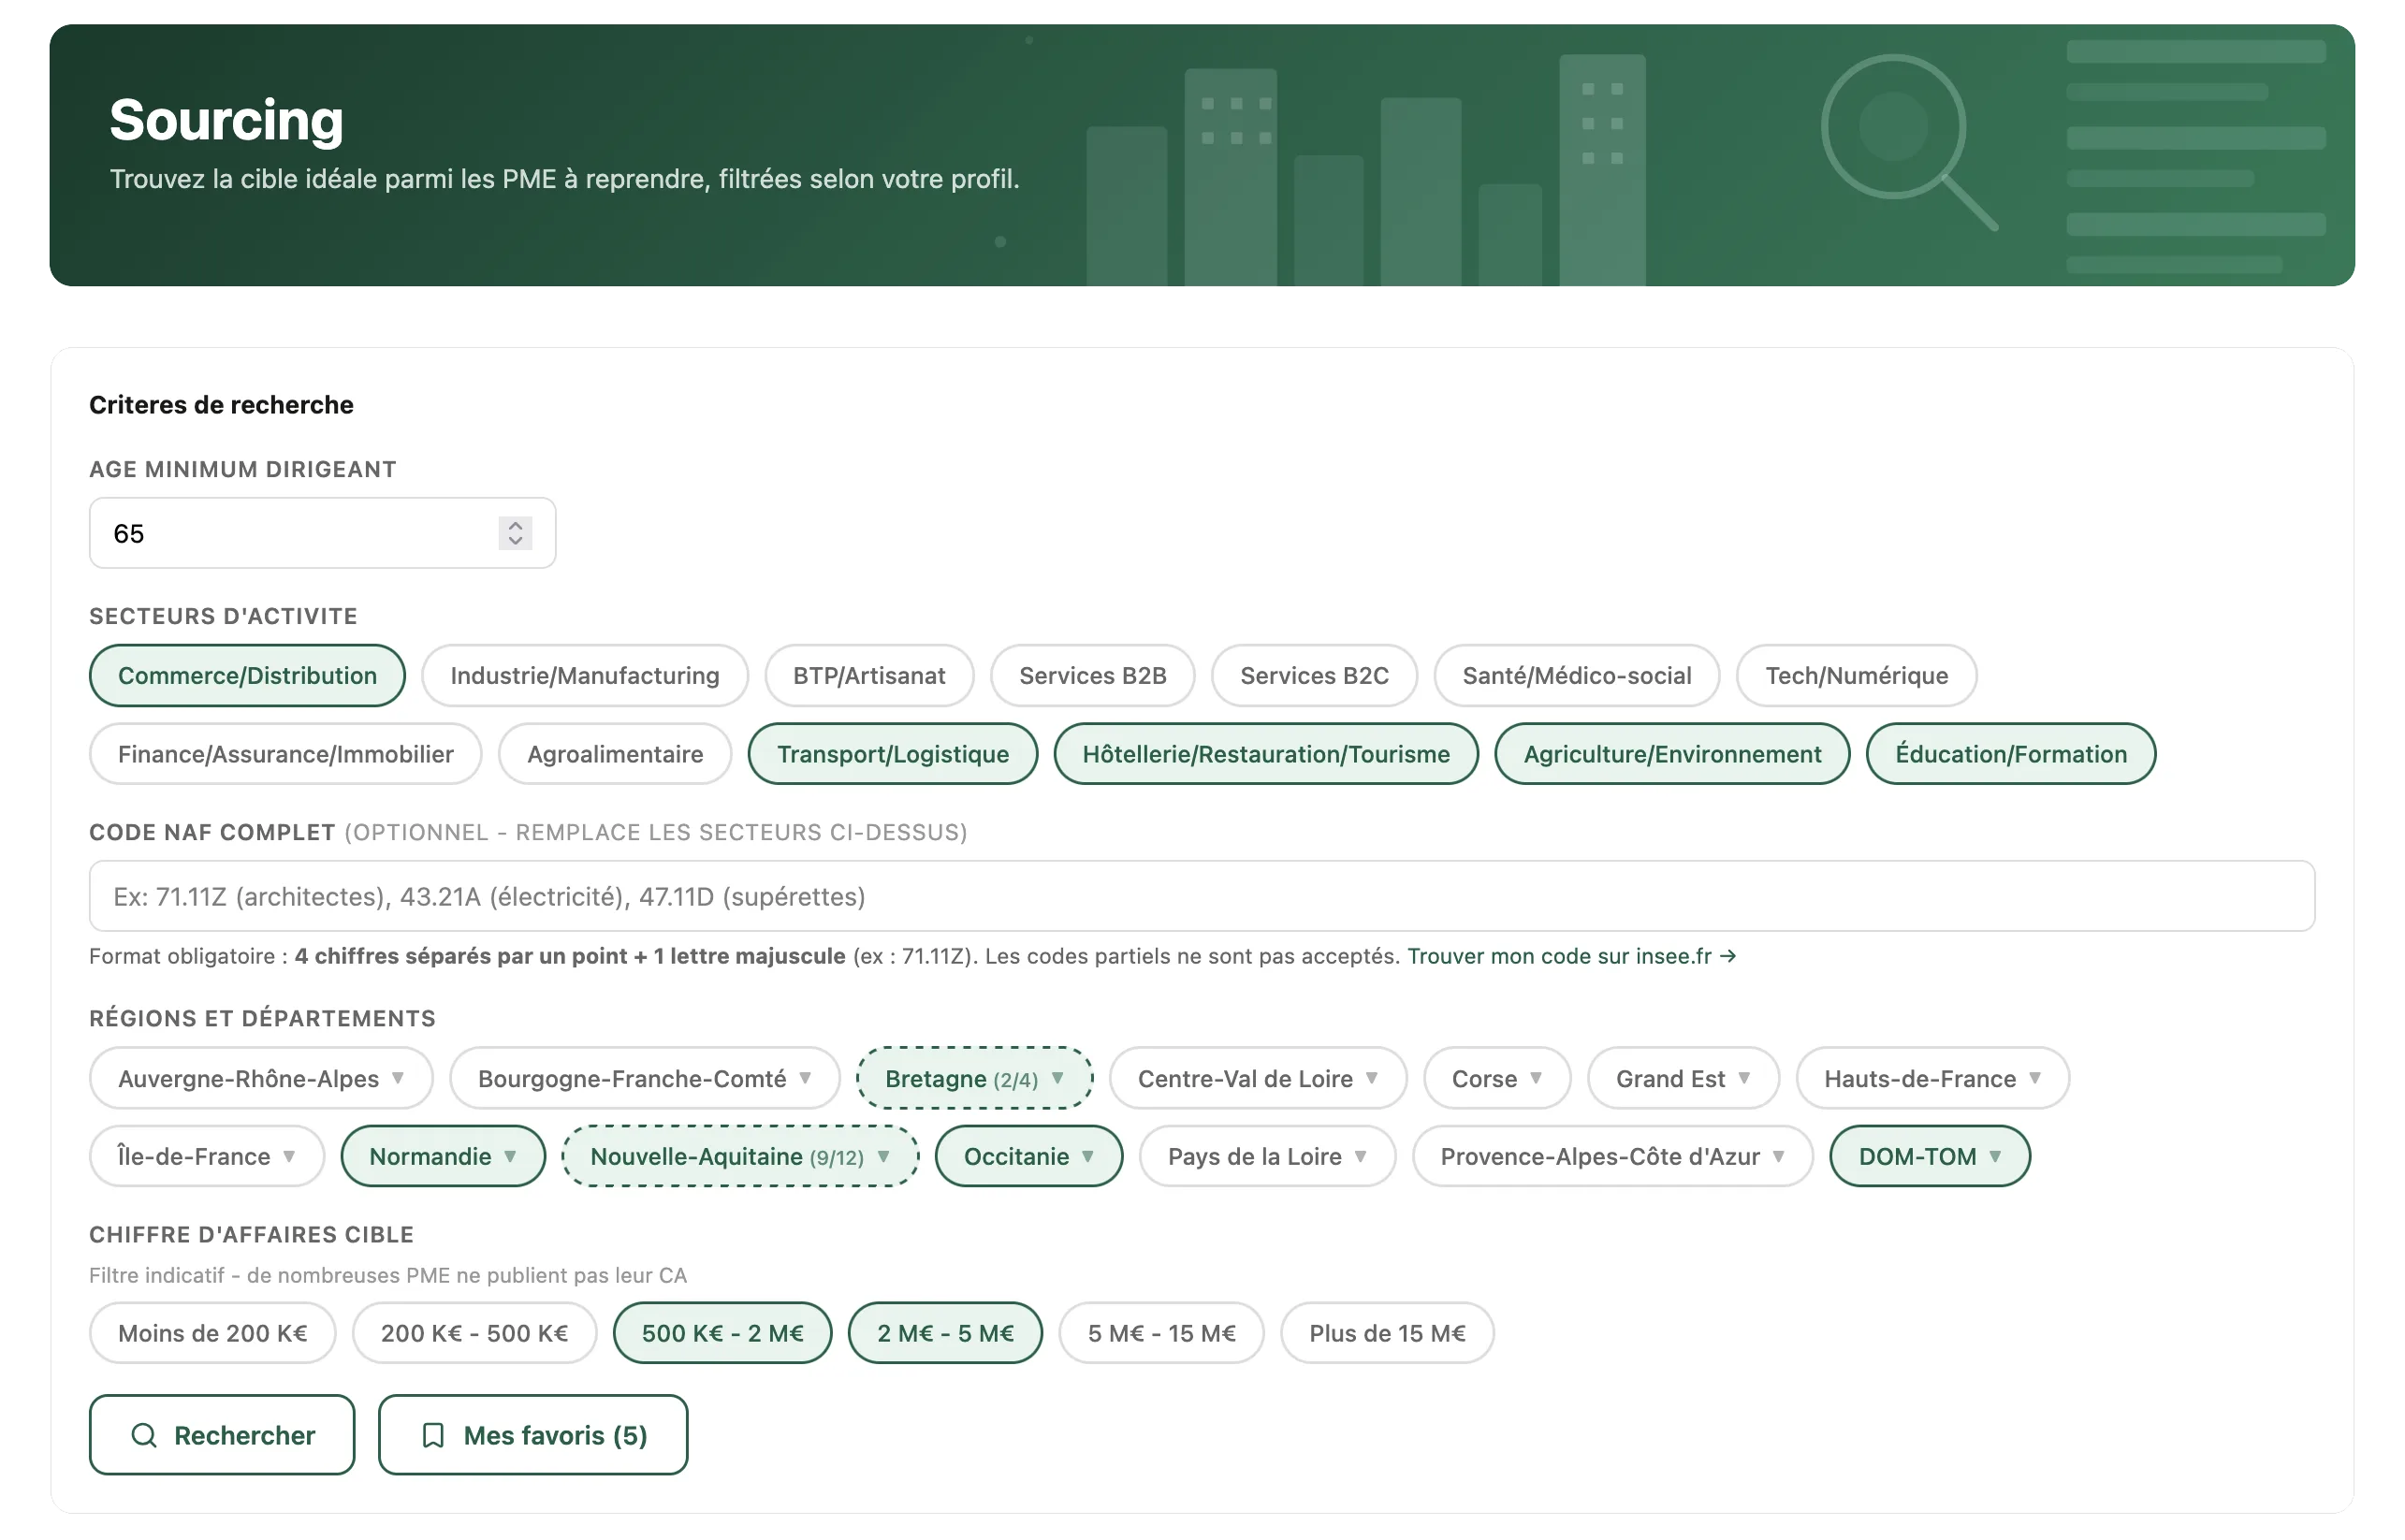Viewport: 2405px width, 1540px height.
Task: Click the magnifier icon in Rechercher button
Action: (144, 1435)
